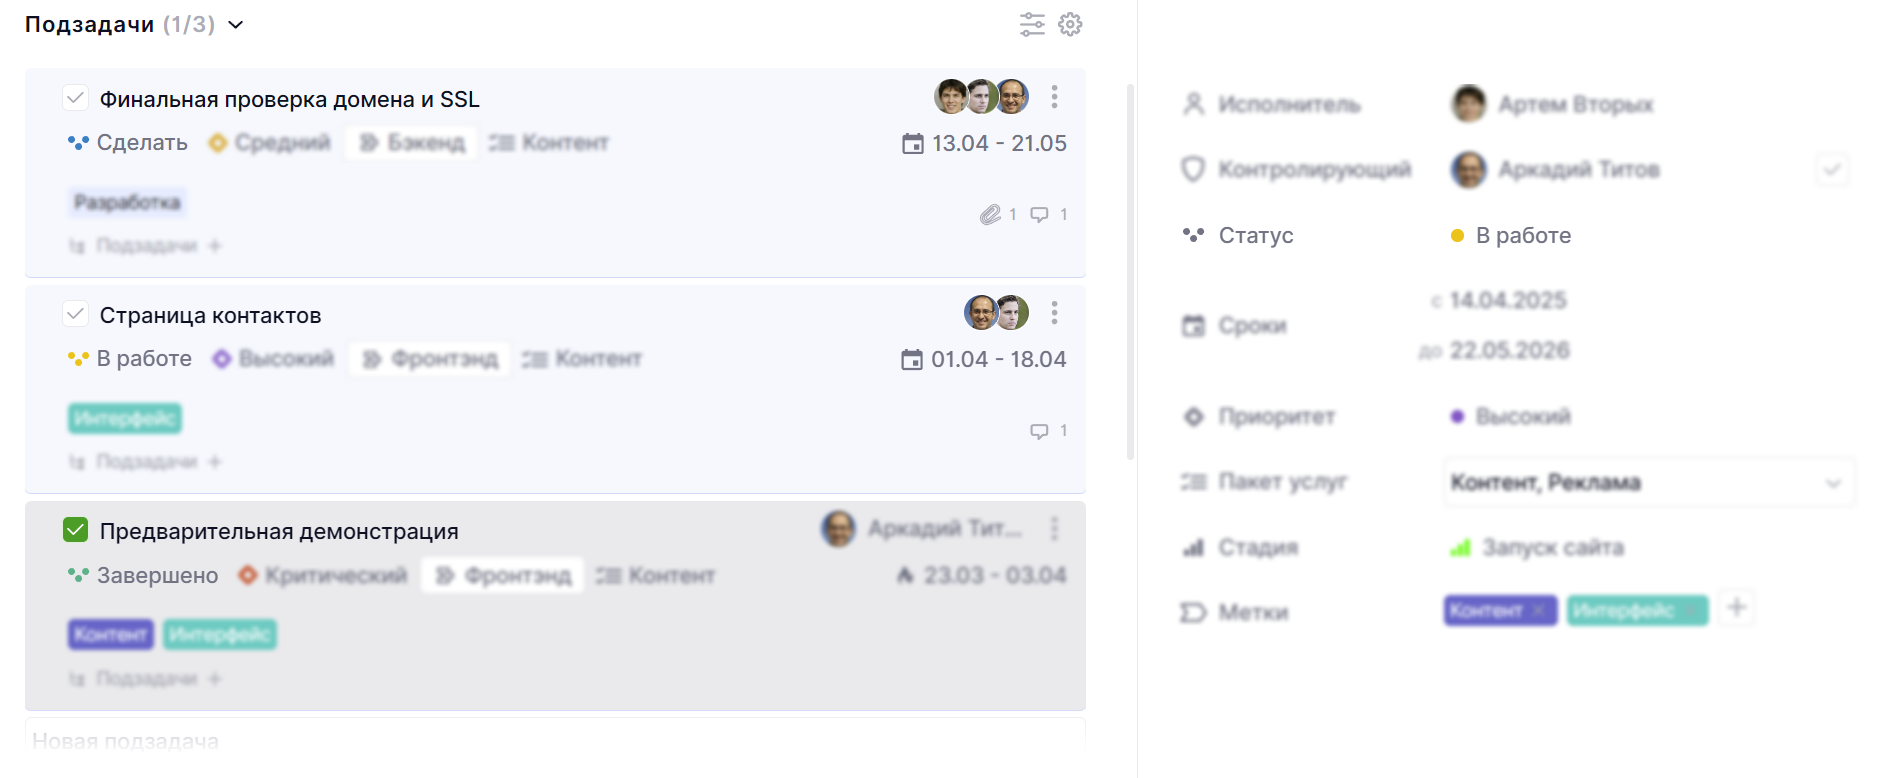Click the blue Контент label tag in details

point(1486,610)
